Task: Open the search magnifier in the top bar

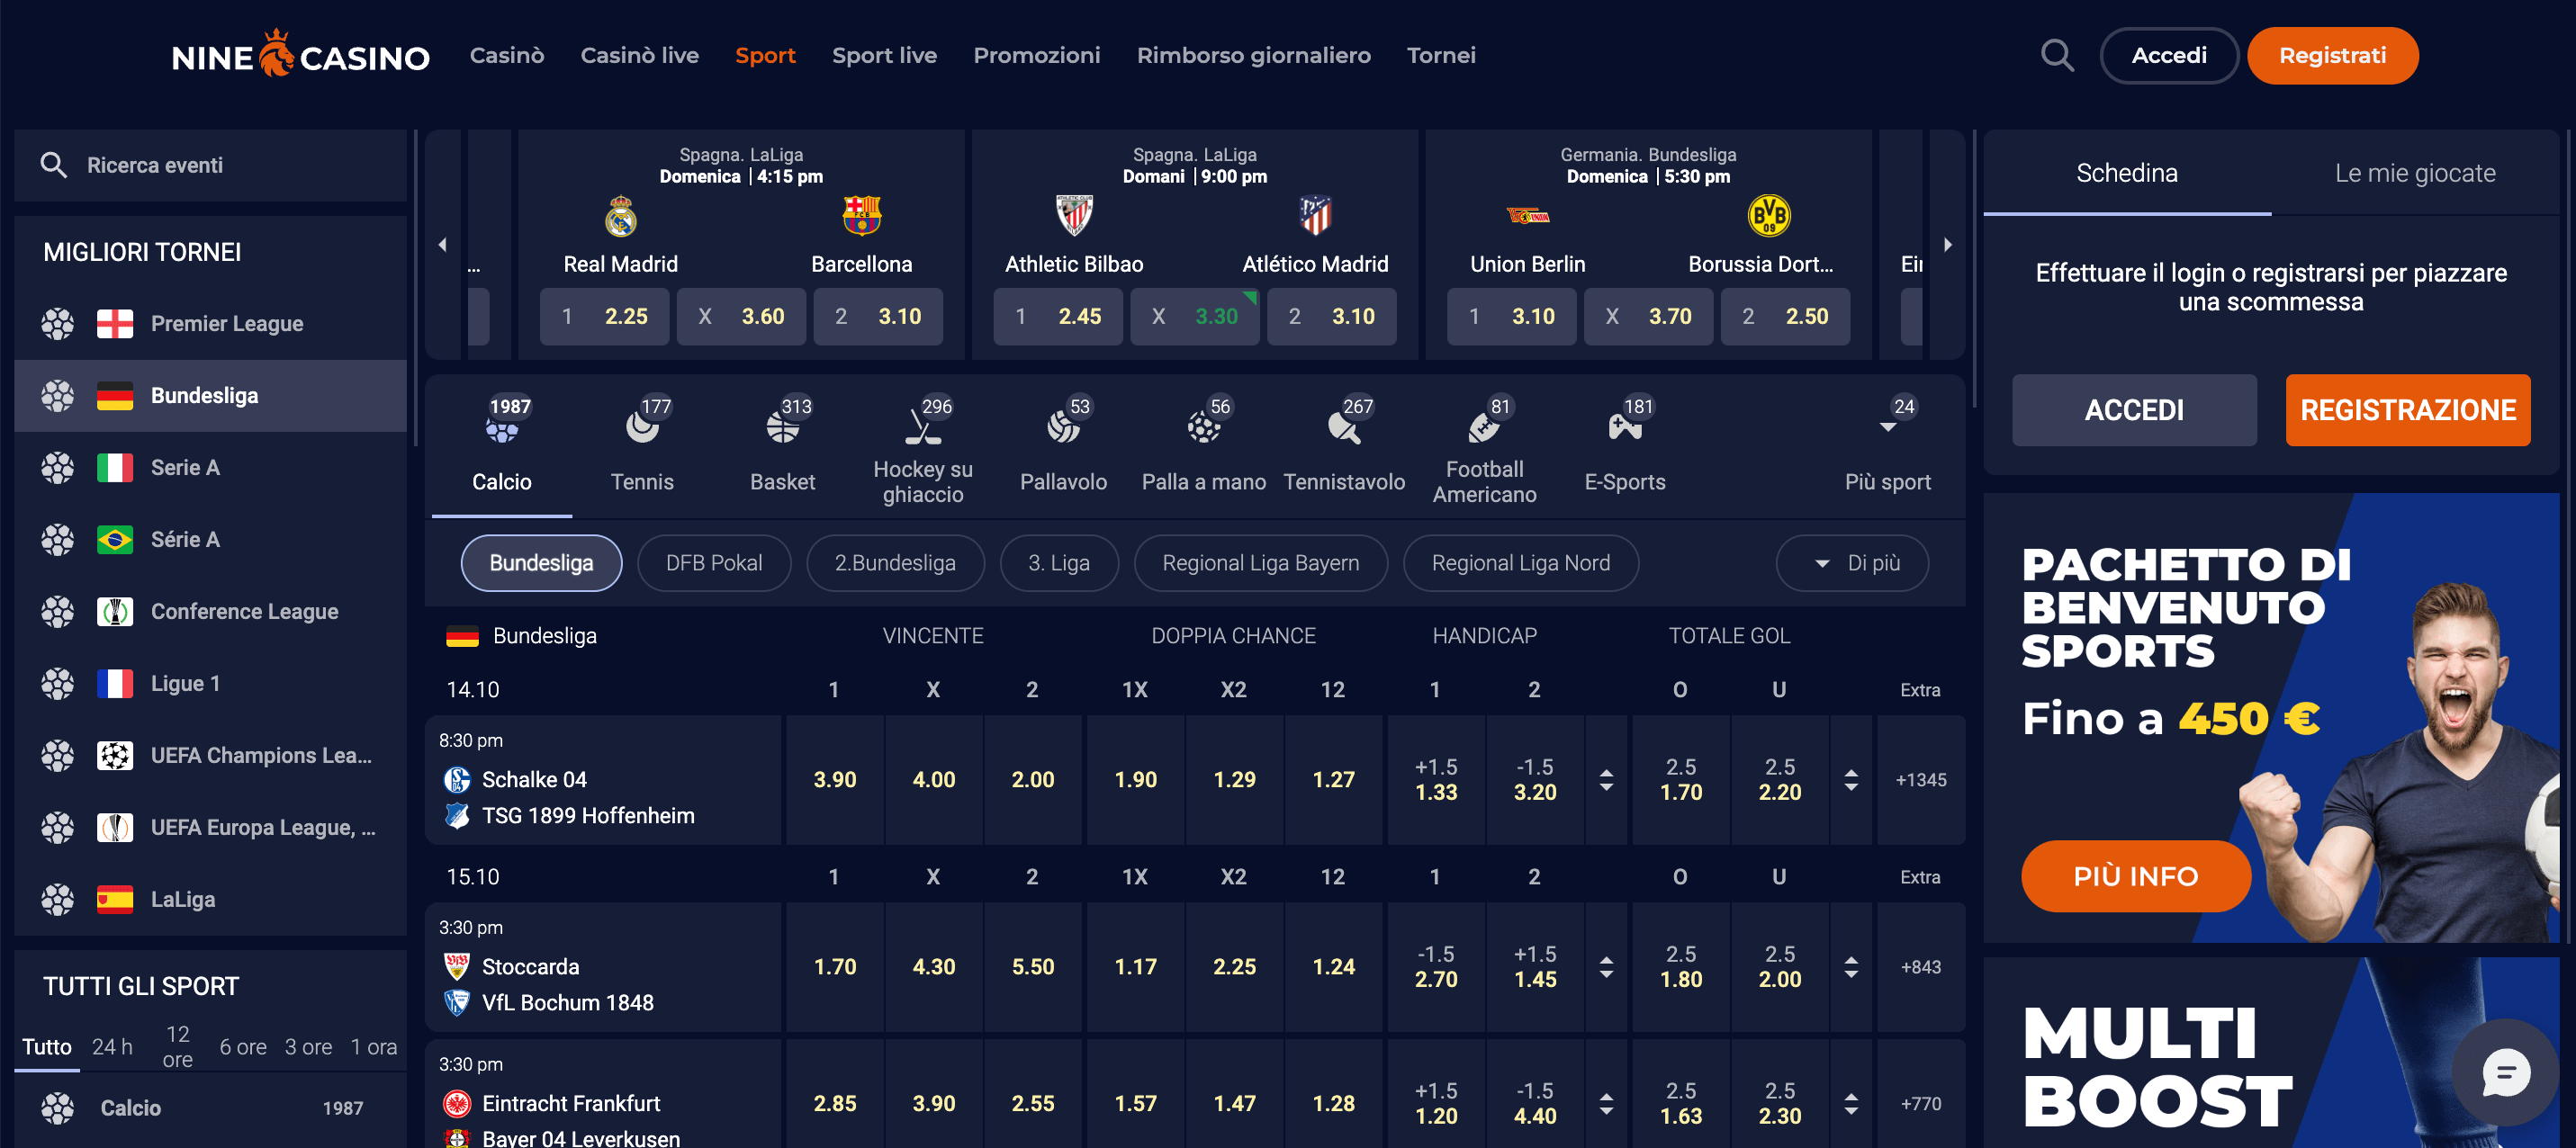Action: [2057, 55]
